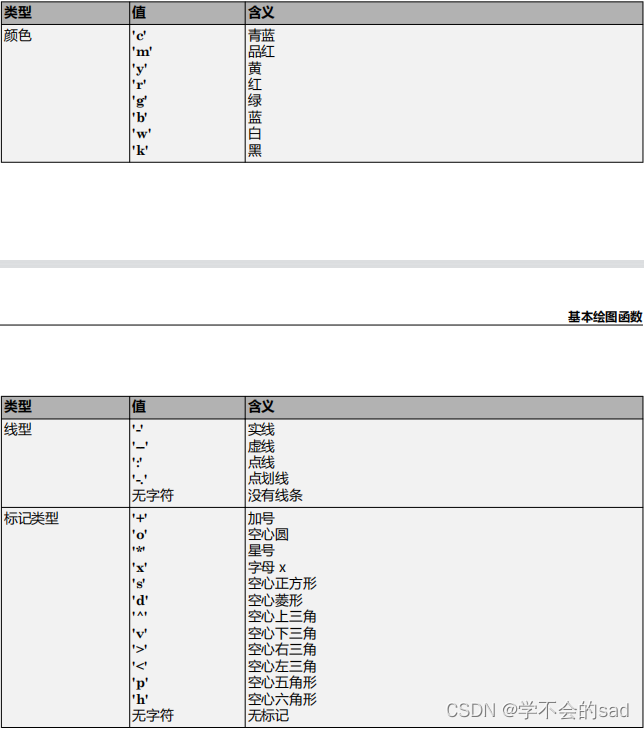
Task: Select the 'h' marker value
Action: 139,699
